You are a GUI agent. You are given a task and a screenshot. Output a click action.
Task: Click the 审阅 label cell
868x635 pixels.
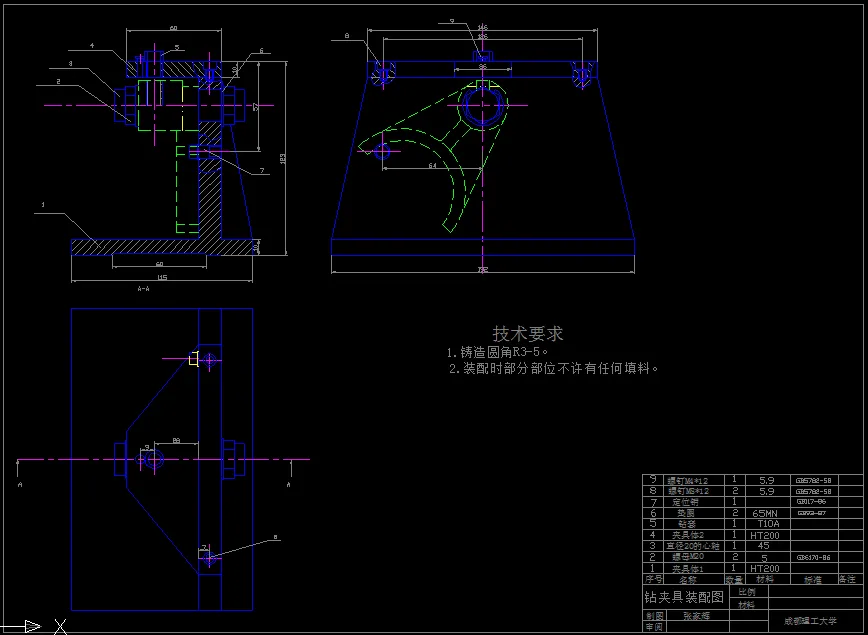tap(654, 627)
